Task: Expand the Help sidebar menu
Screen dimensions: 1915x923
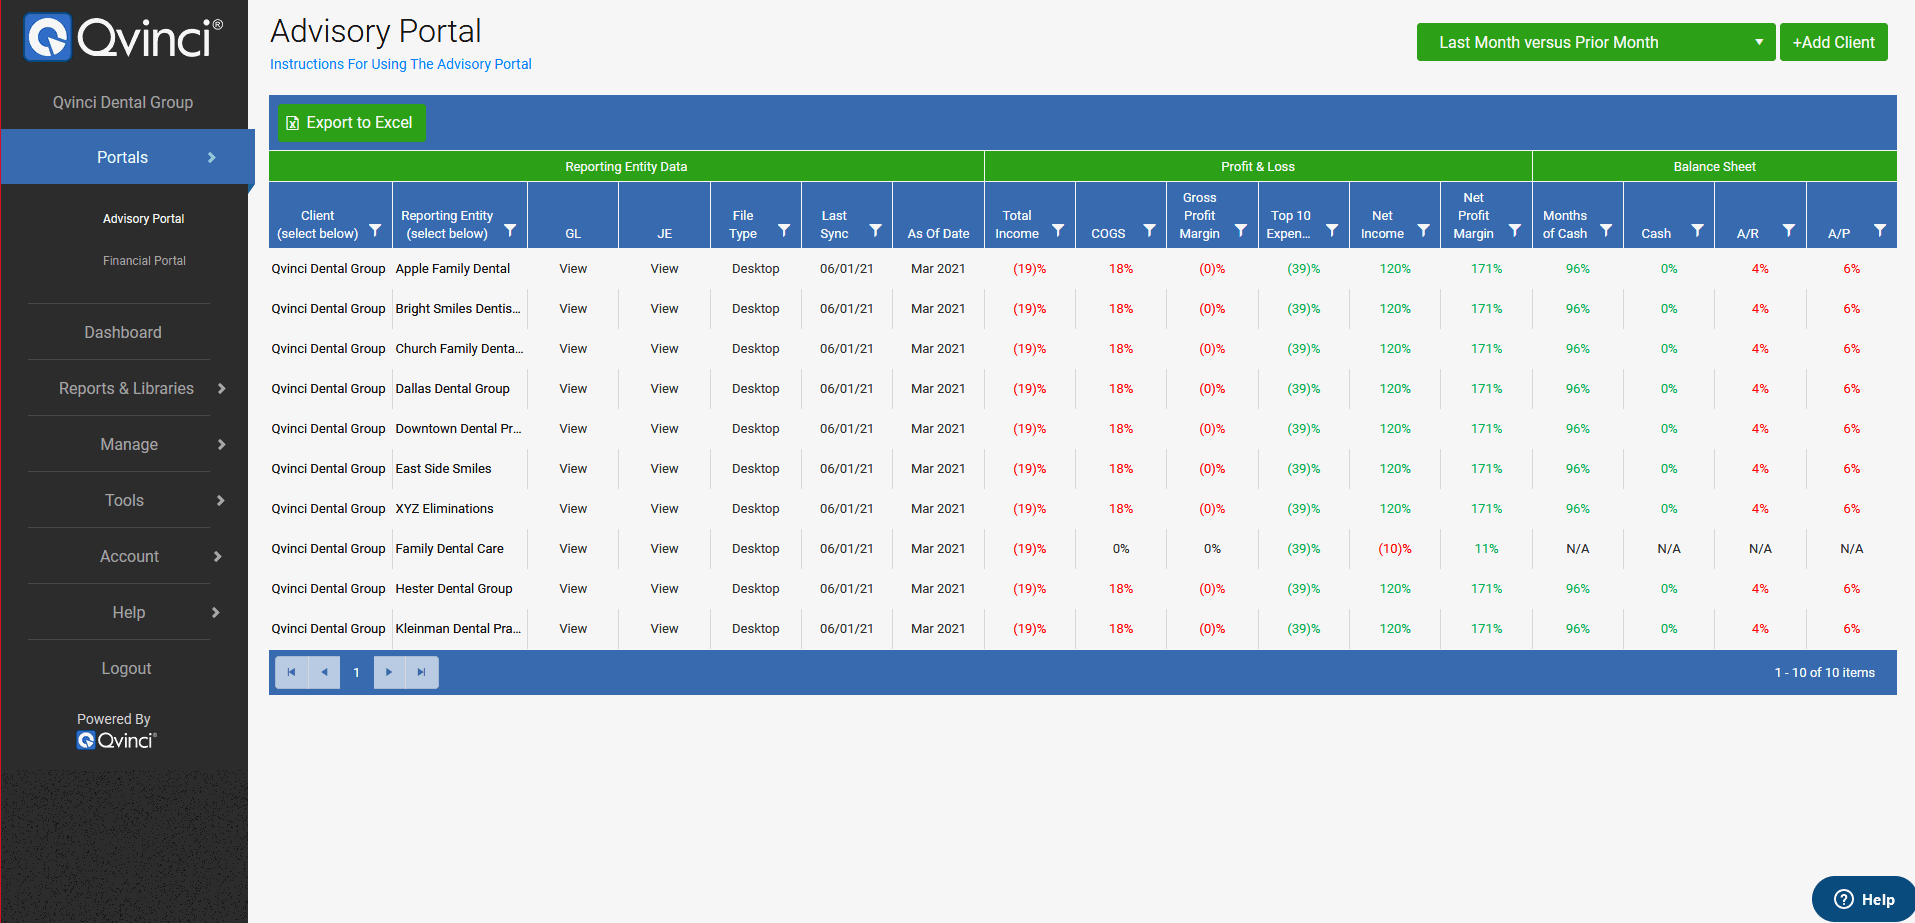Action: [127, 612]
